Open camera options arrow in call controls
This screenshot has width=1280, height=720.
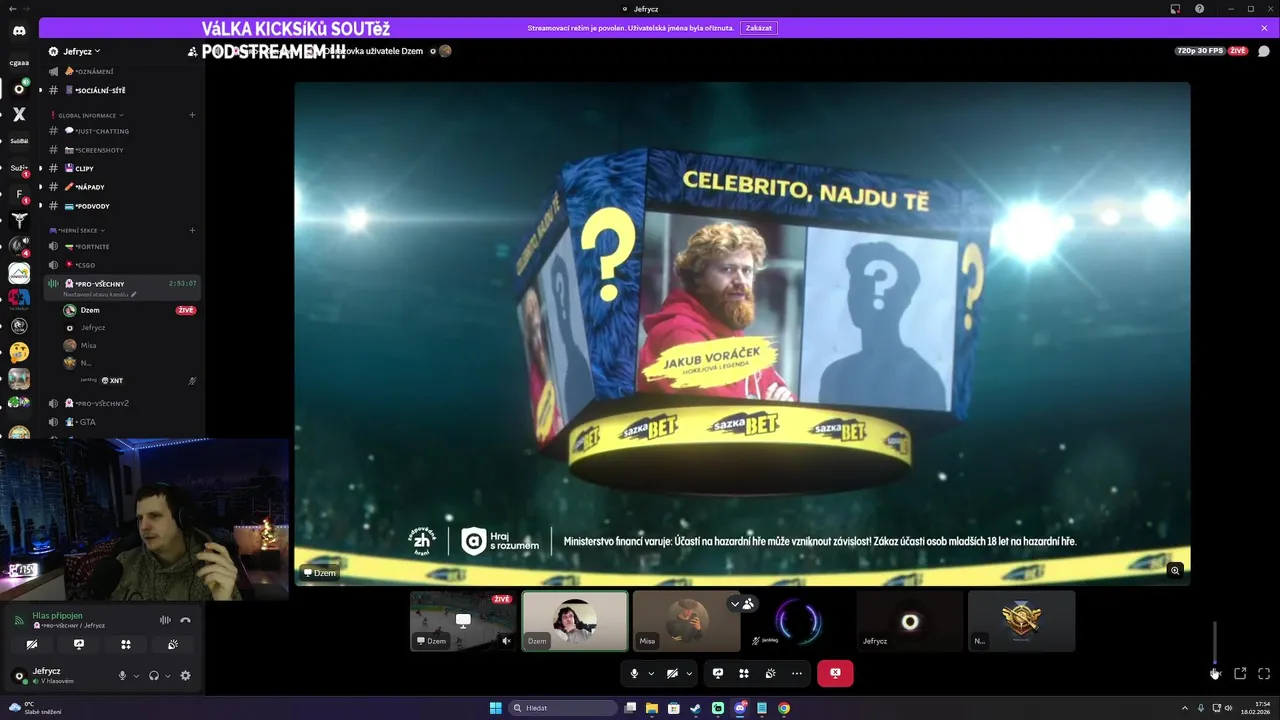coord(689,674)
